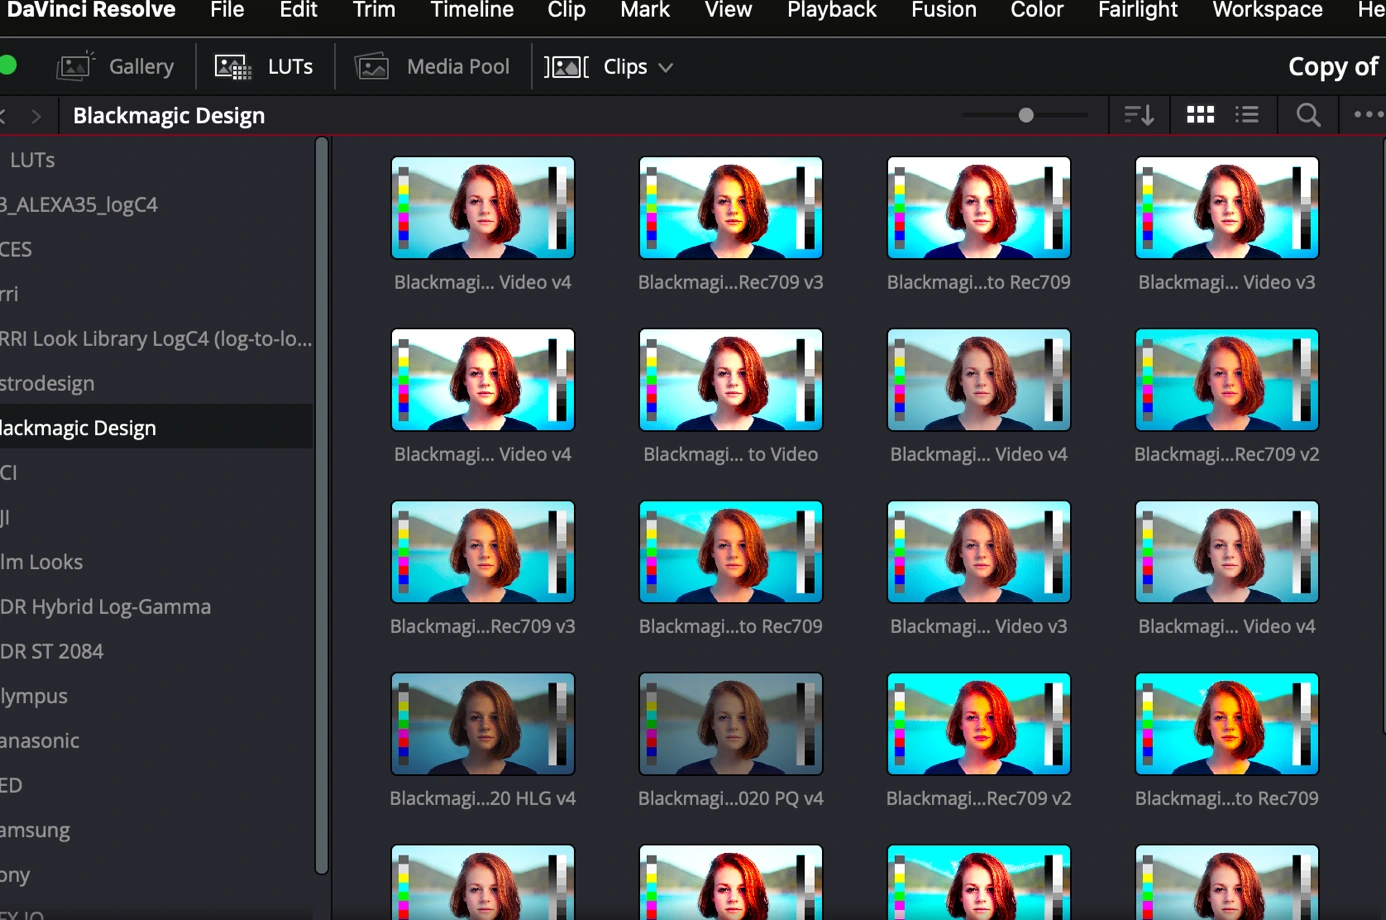This screenshot has height=920, width=1386.
Task: Click the Clips timeline icon
Action: click(x=566, y=66)
